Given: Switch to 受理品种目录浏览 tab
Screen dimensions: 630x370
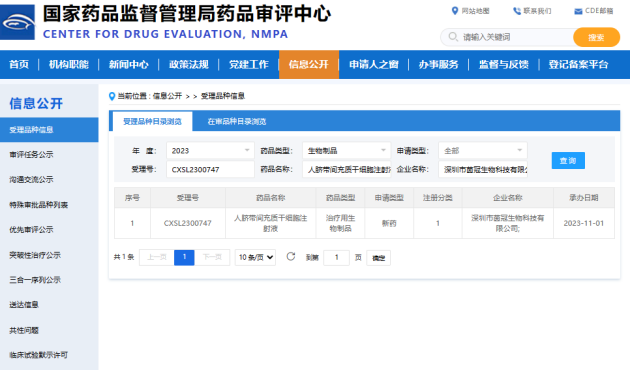Looking at the screenshot, I should click(152, 121).
